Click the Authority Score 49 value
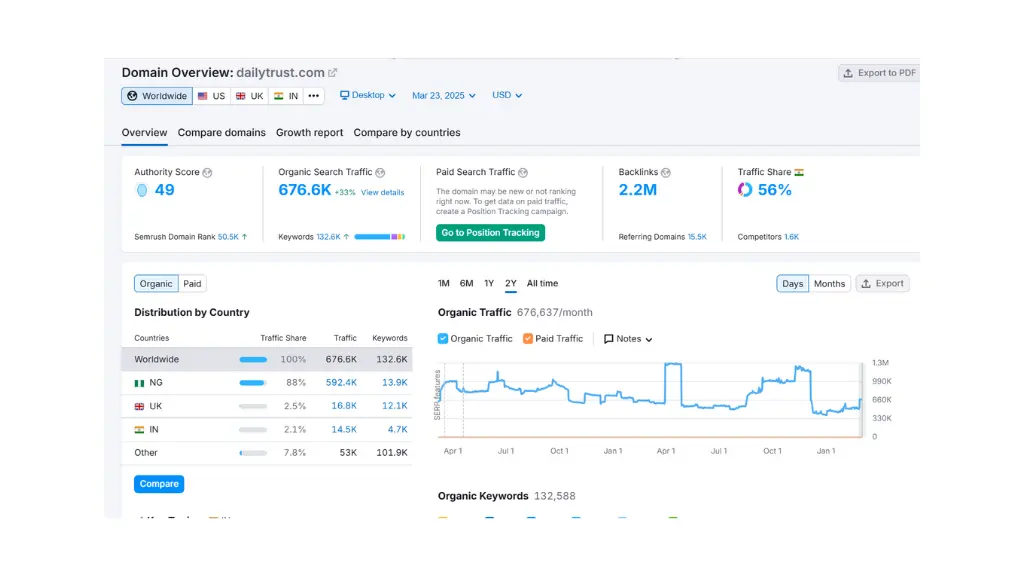 click(165, 190)
